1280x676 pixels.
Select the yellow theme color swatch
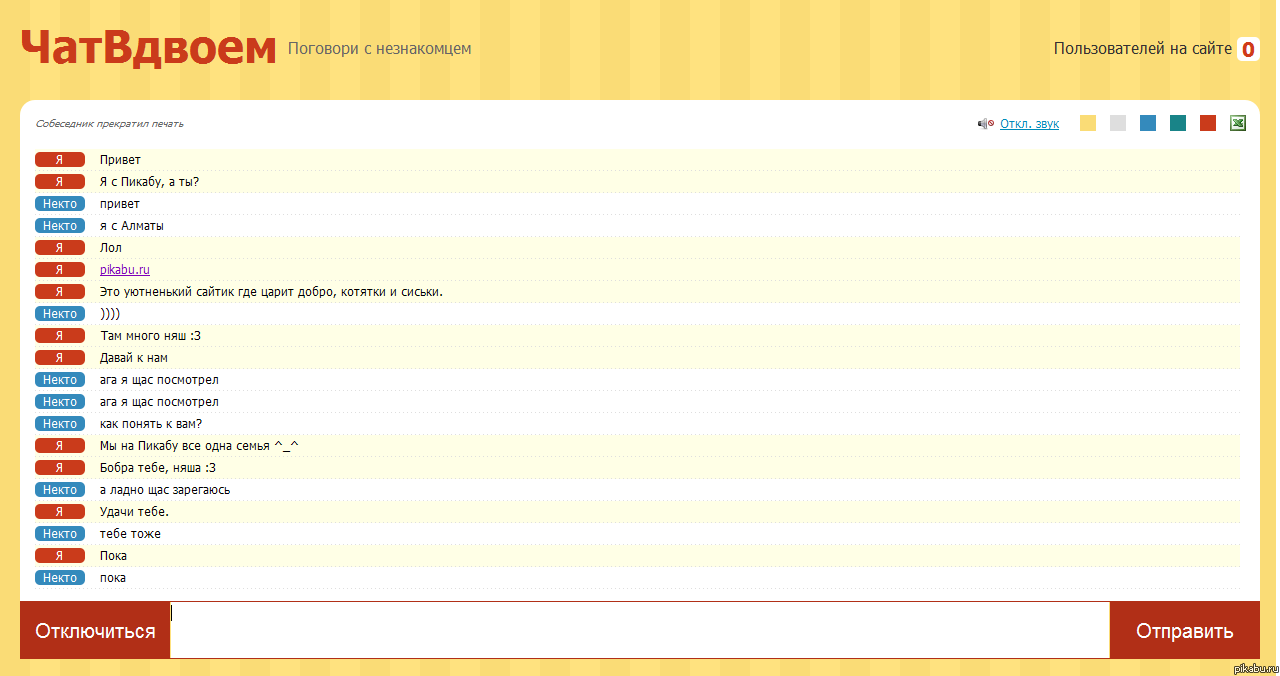click(1088, 123)
